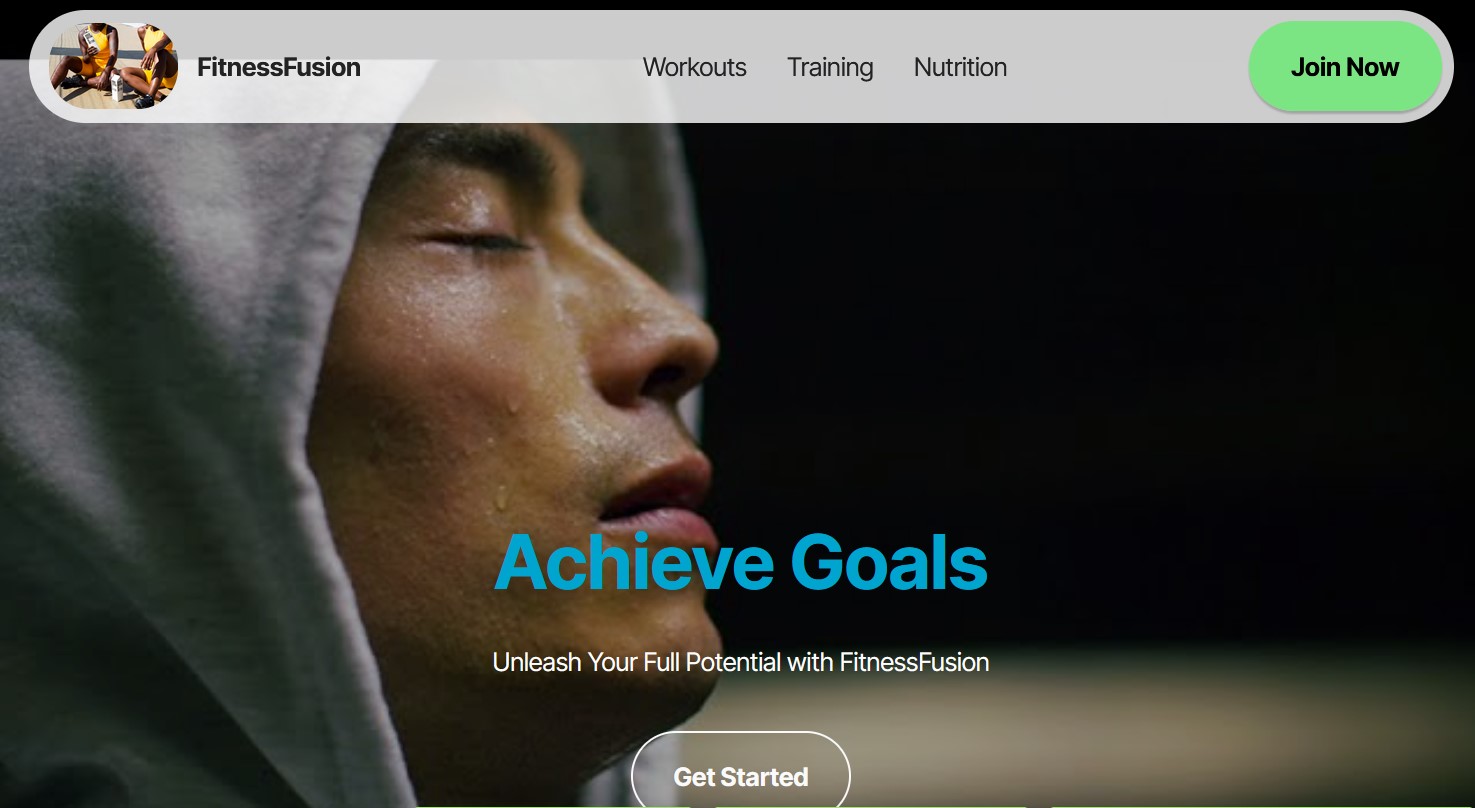Go to the Training section
The height and width of the screenshot is (808, 1475).
pyautogui.click(x=830, y=67)
